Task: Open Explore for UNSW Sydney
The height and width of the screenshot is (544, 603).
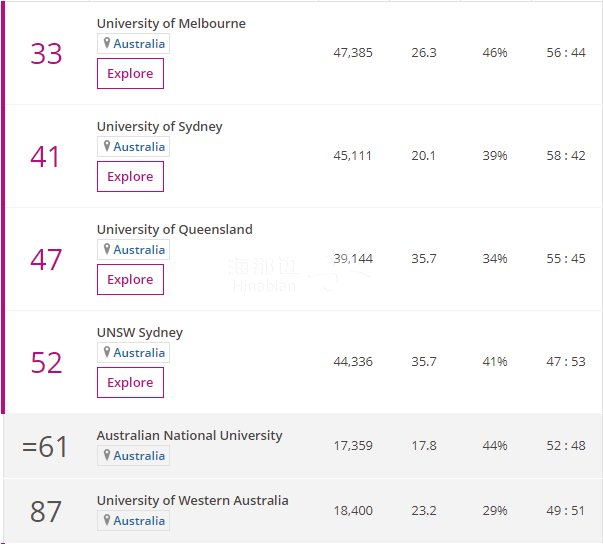Action: point(130,383)
